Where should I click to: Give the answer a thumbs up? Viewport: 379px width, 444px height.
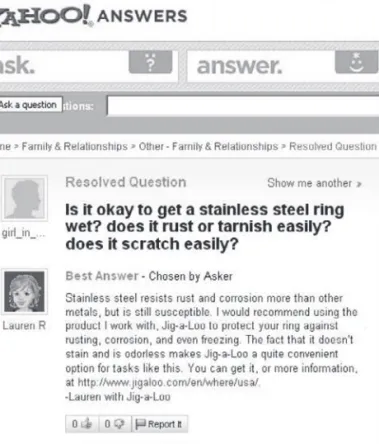(x=82, y=424)
